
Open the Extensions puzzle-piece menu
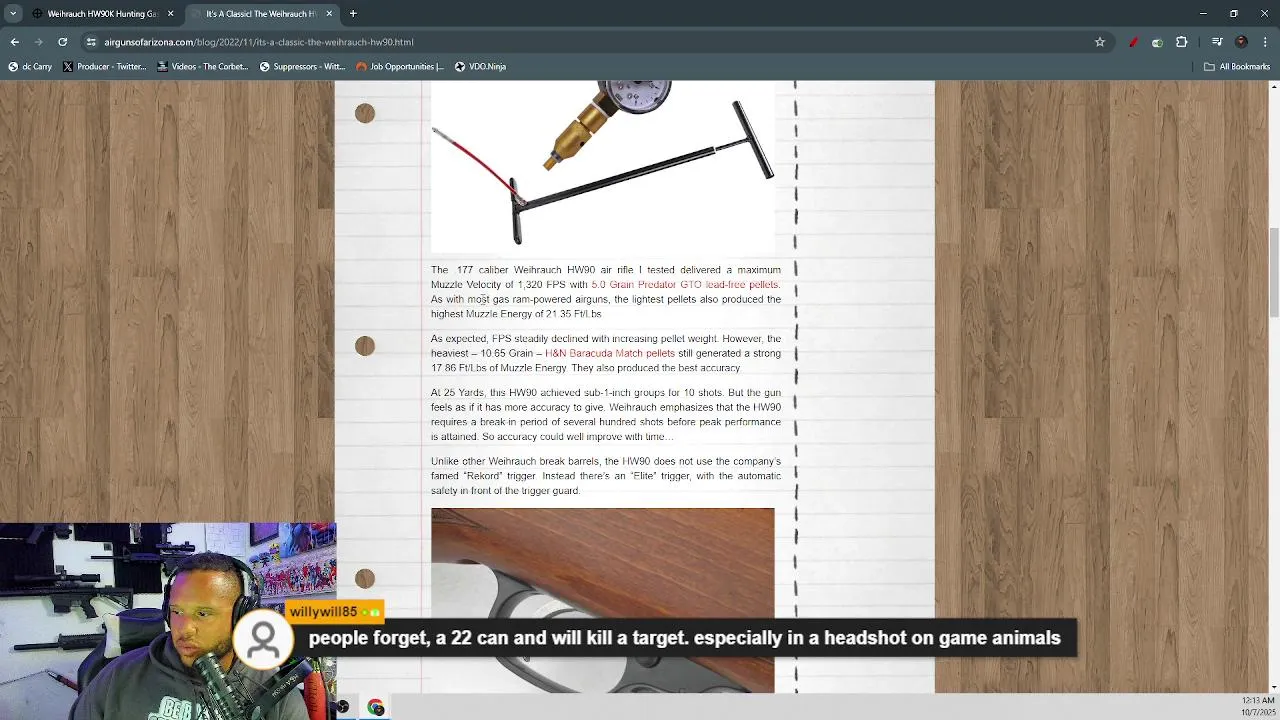pyautogui.click(x=1181, y=42)
